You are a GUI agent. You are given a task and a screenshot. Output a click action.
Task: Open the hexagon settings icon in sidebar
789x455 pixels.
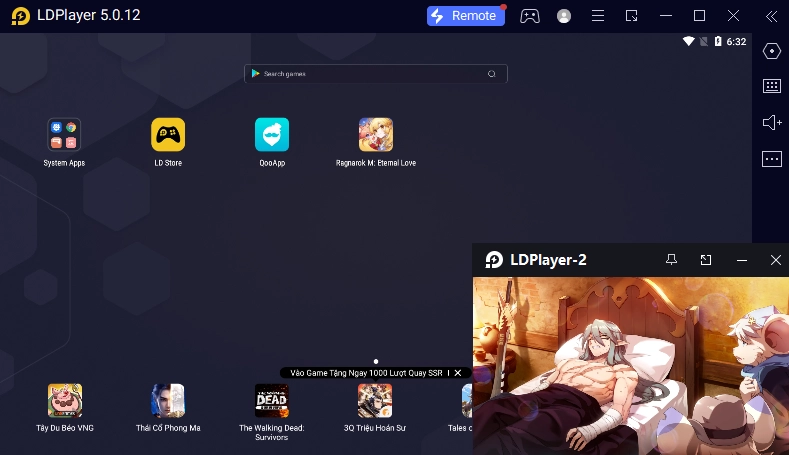click(x=771, y=51)
